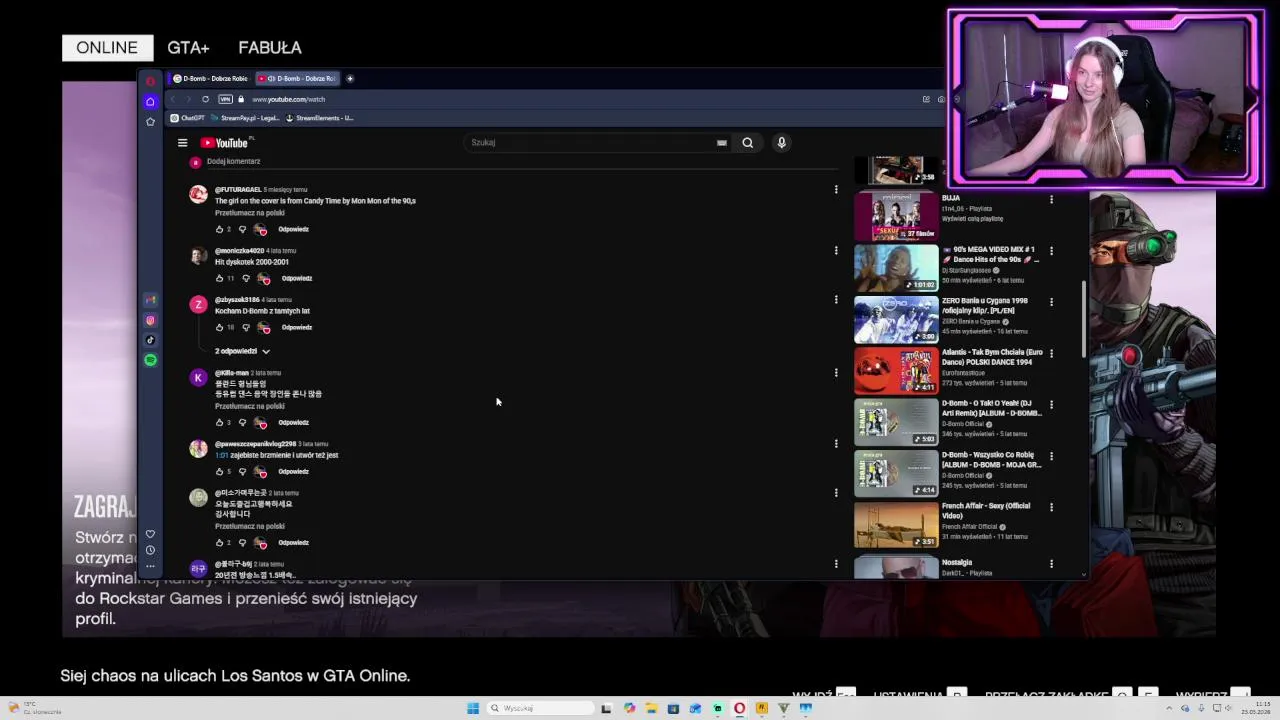Open the YouTube hamburger guide menu

click(x=182, y=143)
